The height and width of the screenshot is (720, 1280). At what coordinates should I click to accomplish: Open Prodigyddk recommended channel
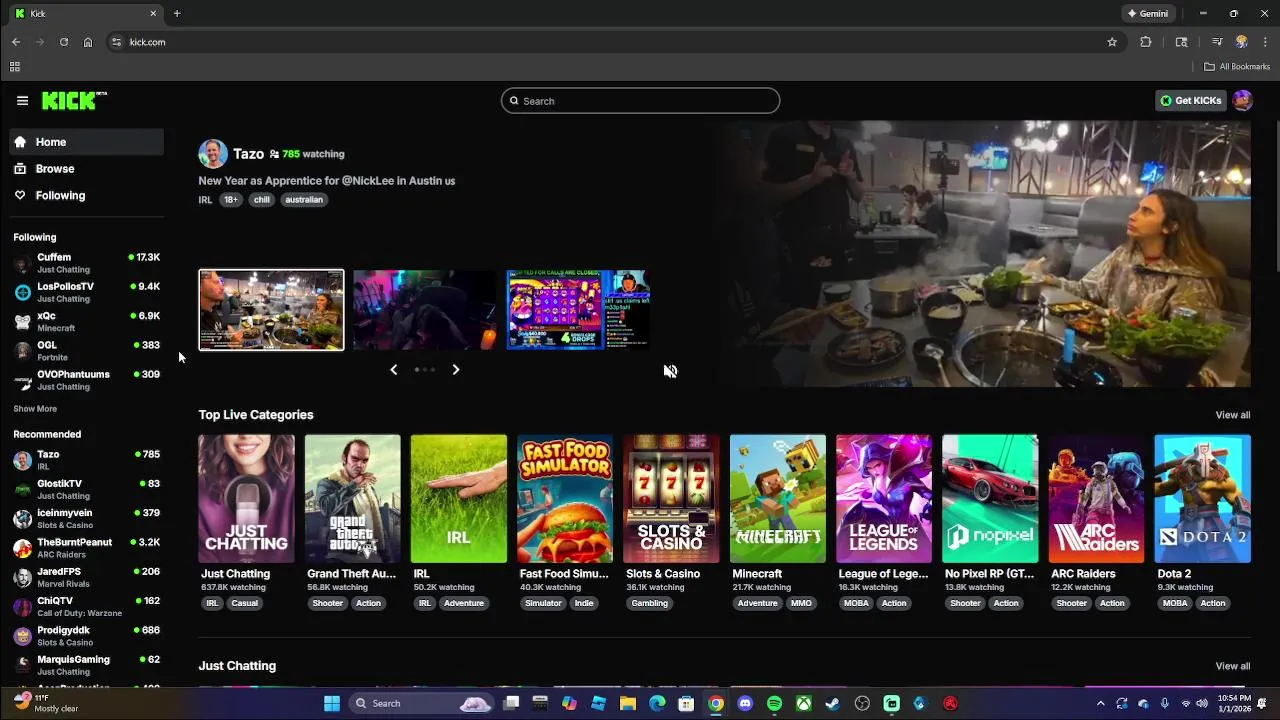click(86, 636)
